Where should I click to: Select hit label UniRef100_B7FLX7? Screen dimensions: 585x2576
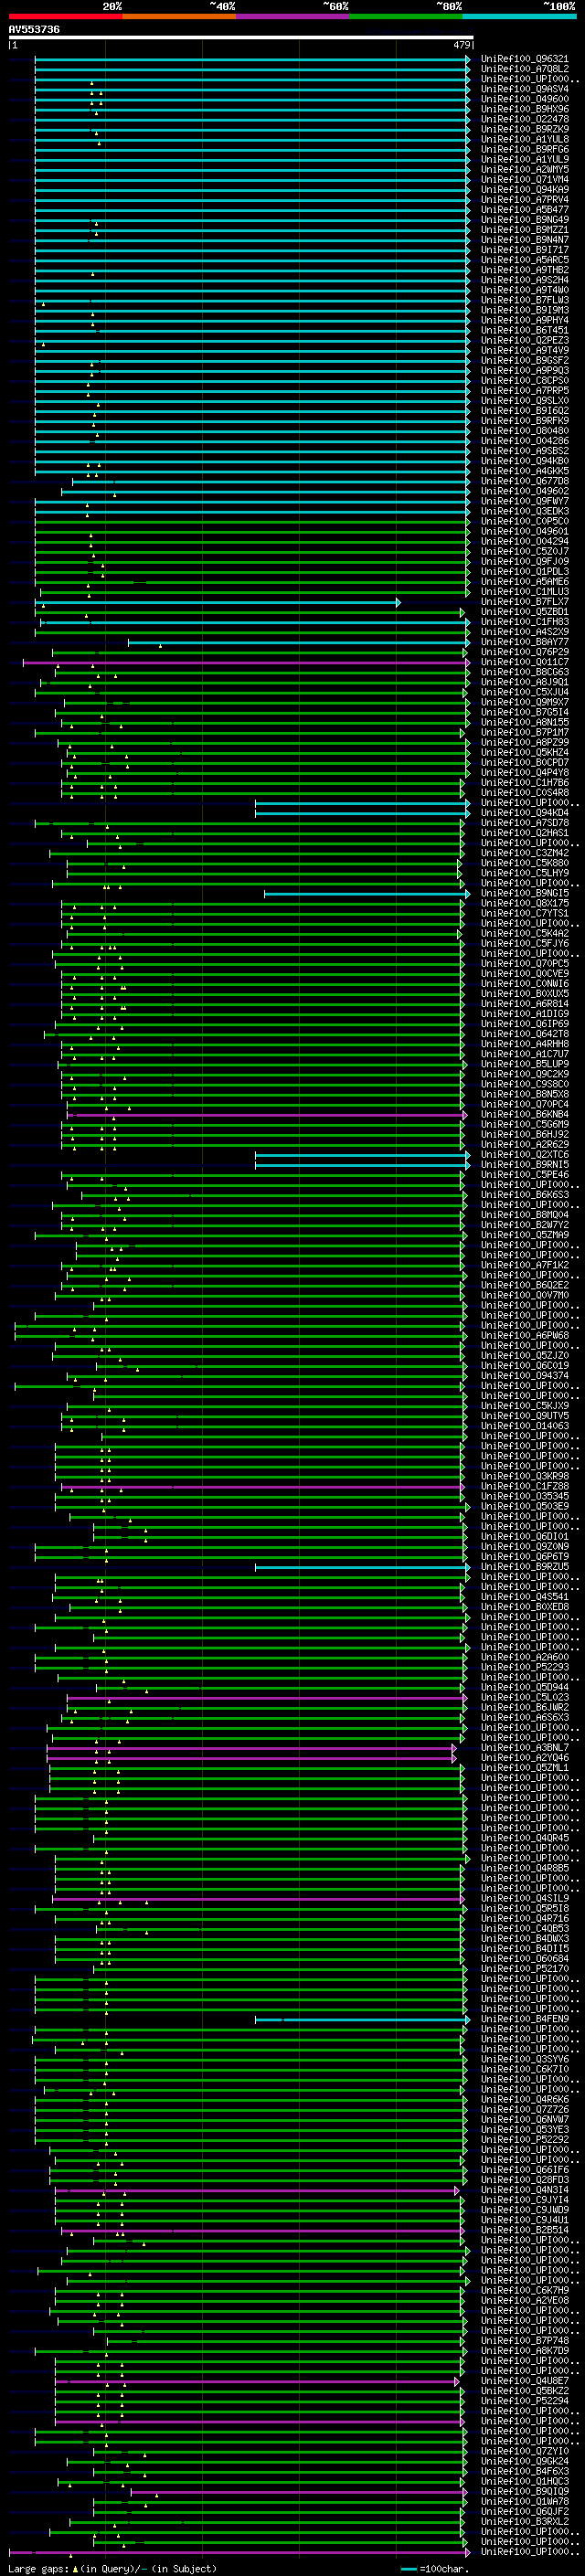pyautogui.click(x=525, y=602)
